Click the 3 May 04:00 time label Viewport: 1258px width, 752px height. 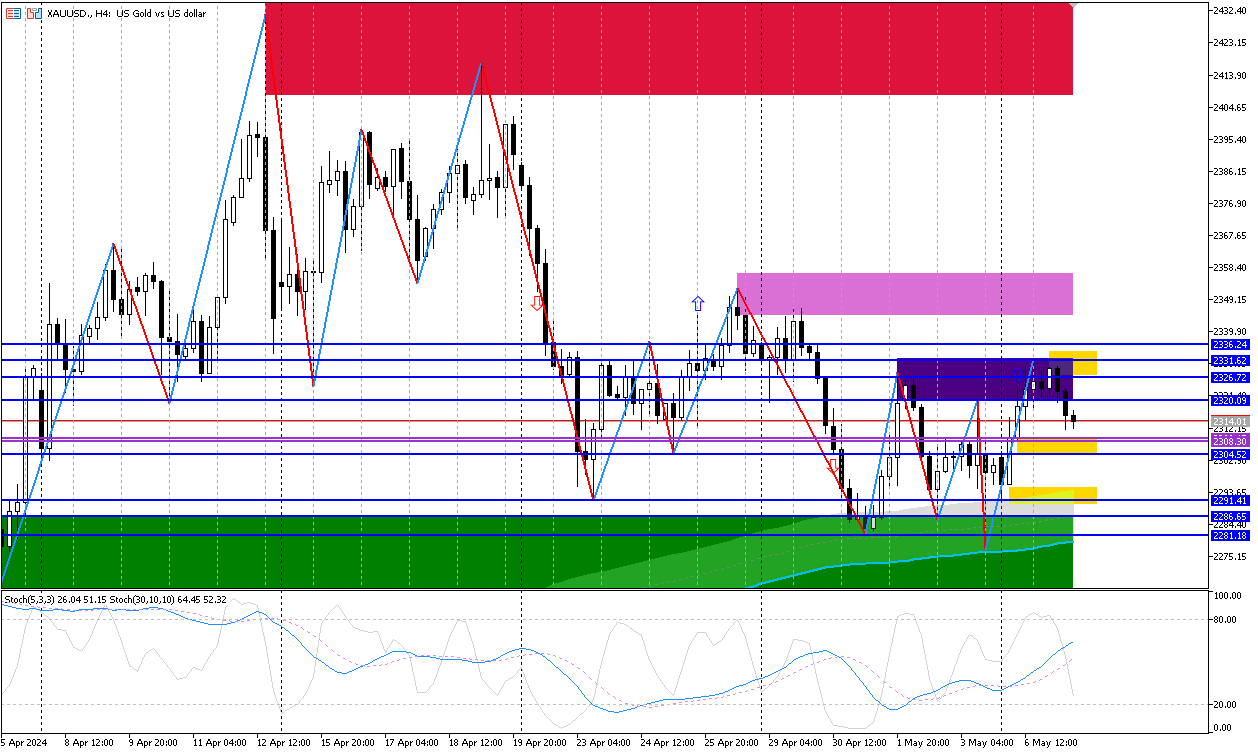[x=986, y=743]
